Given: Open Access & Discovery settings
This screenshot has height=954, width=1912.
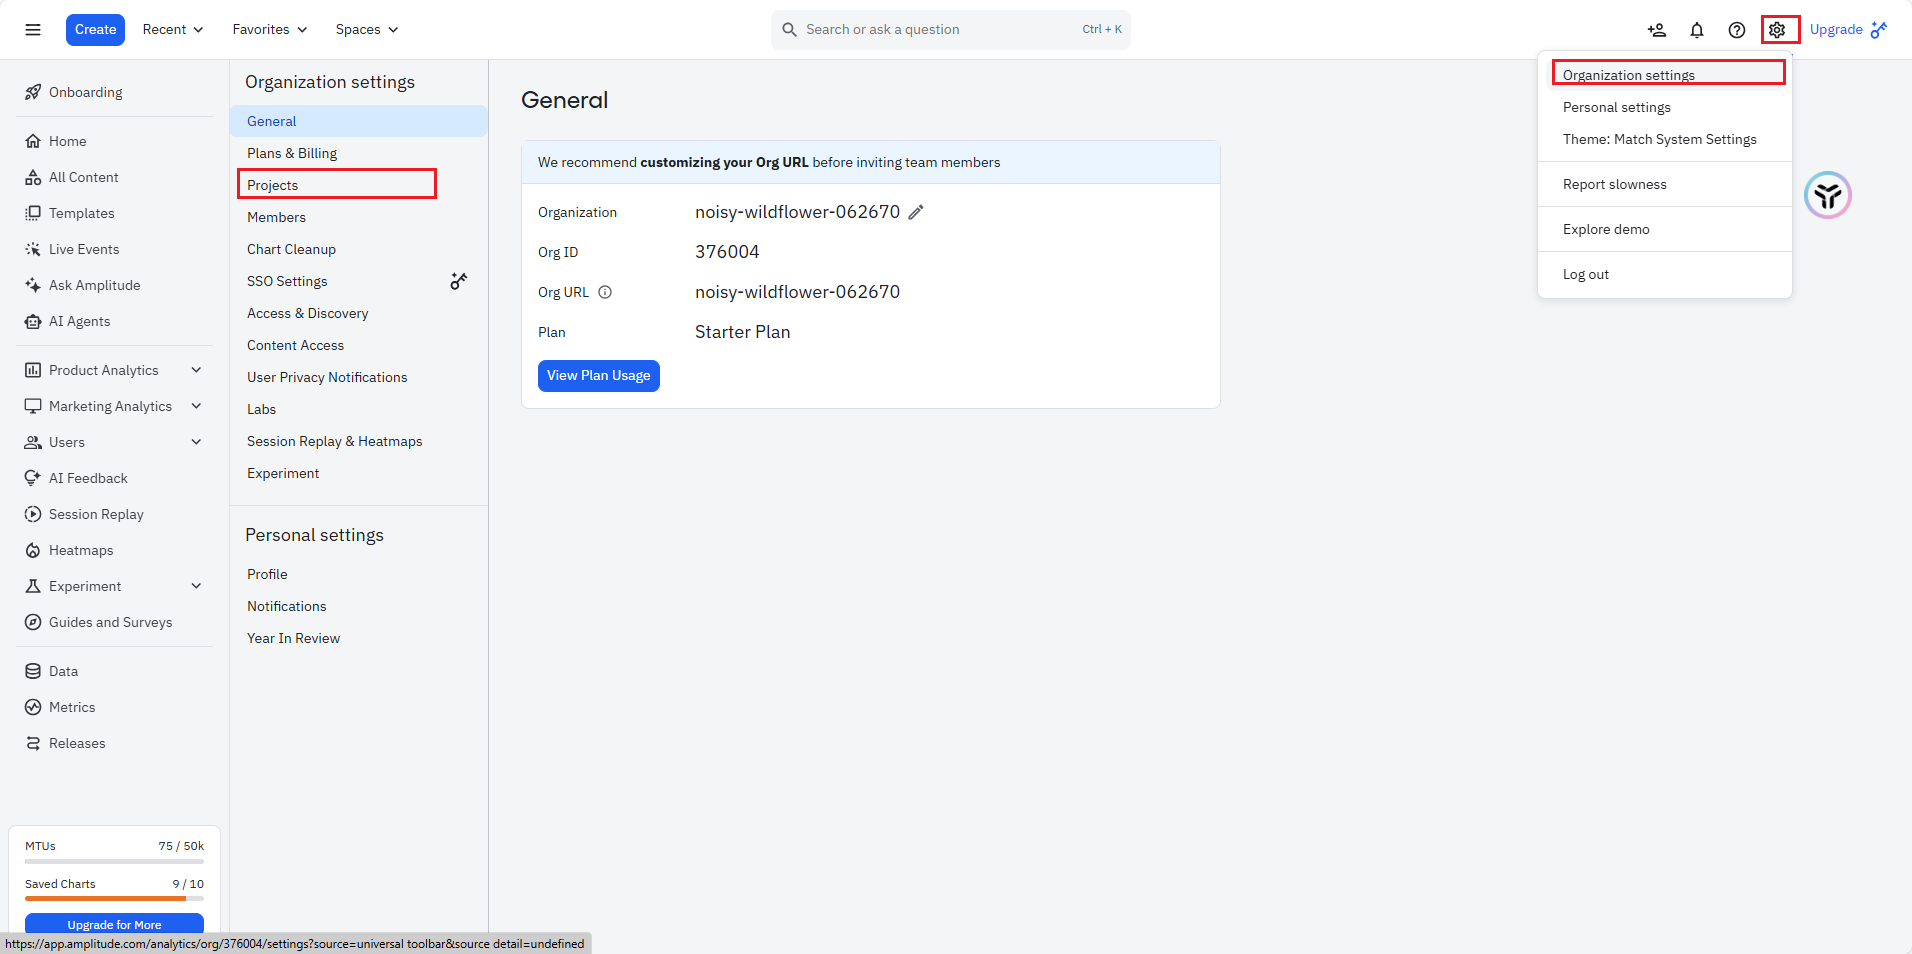Looking at the screenshot, I should (x=359, y=313).
